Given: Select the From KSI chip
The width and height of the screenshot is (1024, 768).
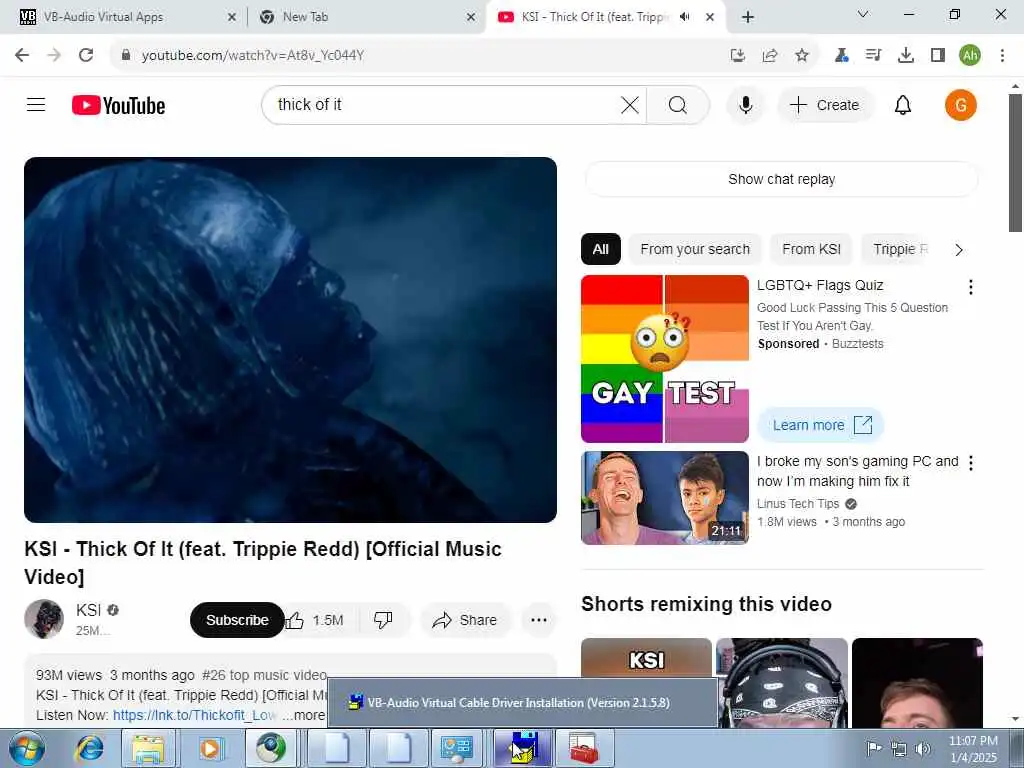Looking at the screenshot, I should pos(811,249).
